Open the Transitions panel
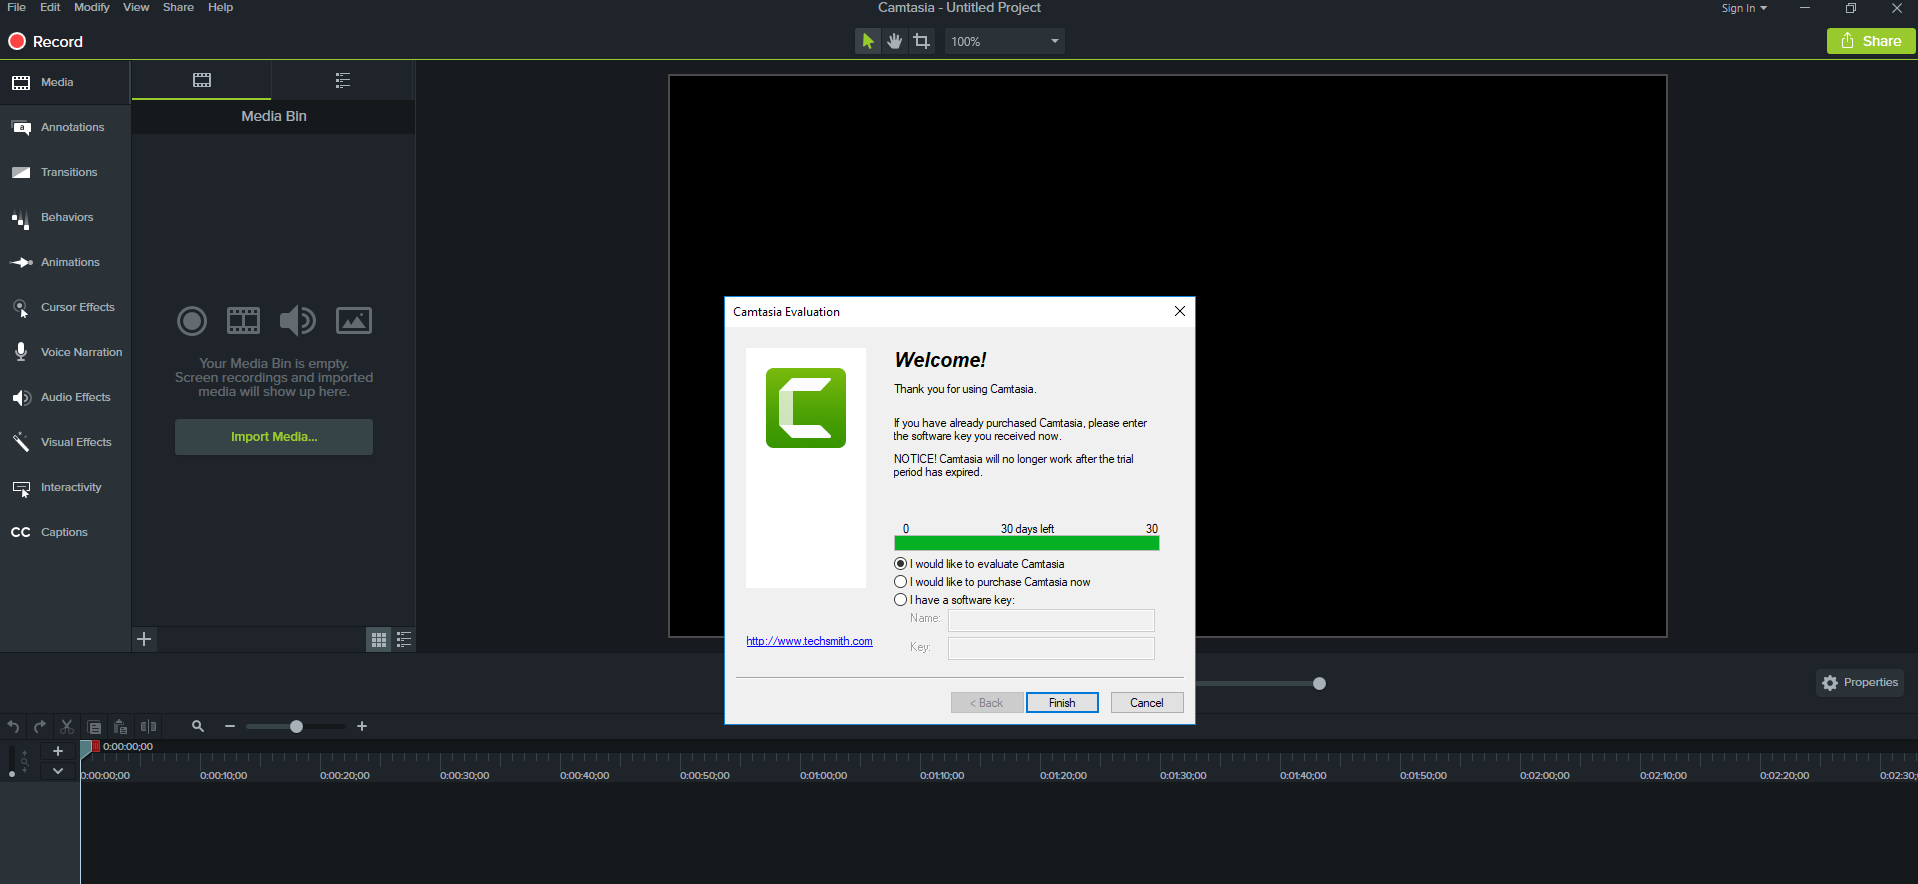The height and width of the screenshot is (884, 1918). pyautogui.click(x=65, y=172)
